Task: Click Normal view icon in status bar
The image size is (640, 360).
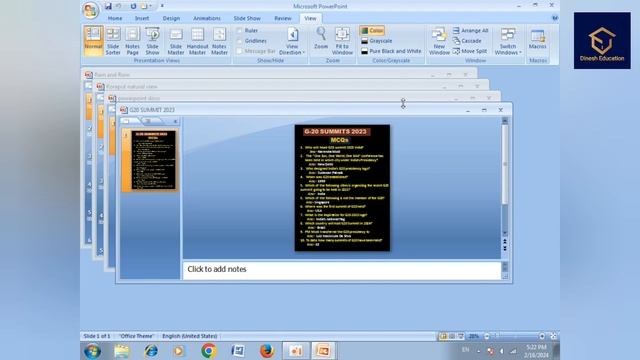Action: tap(443, 336)
